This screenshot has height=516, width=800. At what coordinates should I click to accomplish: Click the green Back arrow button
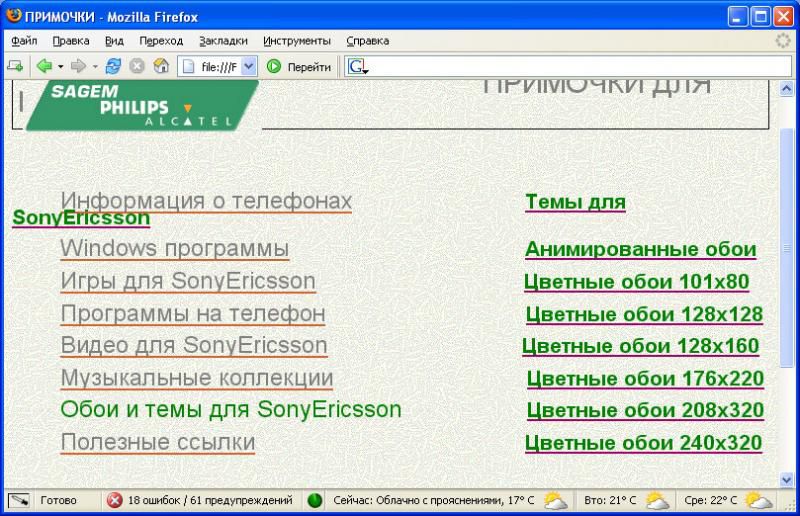point(44,67)
